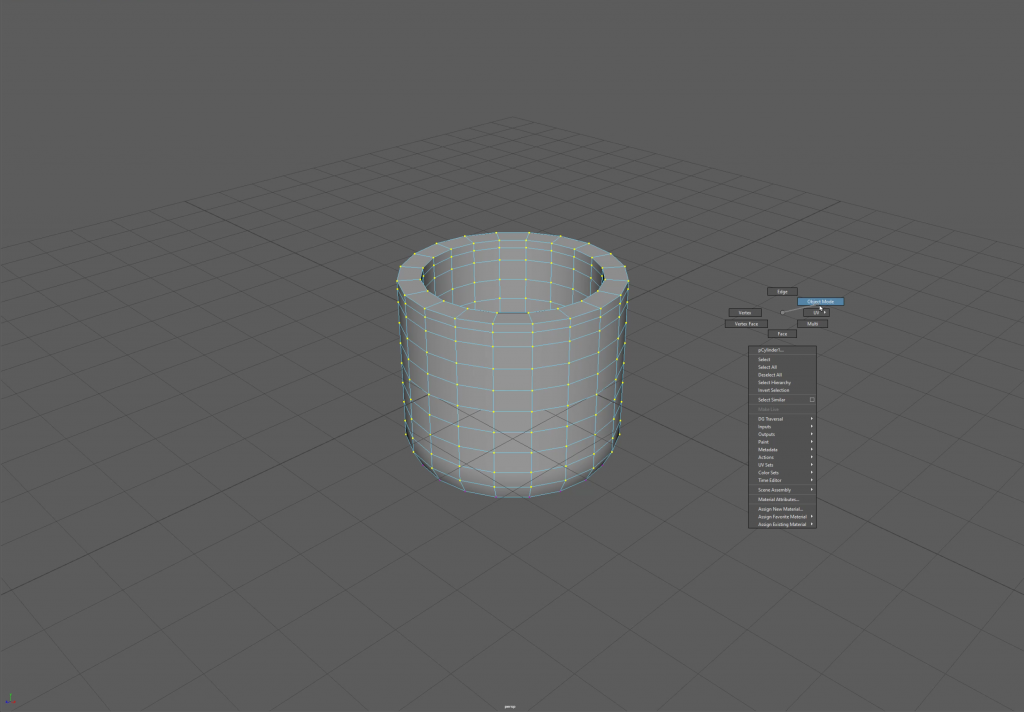Open the UV marking menu option
The width and height of the screenshot is (1024, 712).
pos(816,313)
